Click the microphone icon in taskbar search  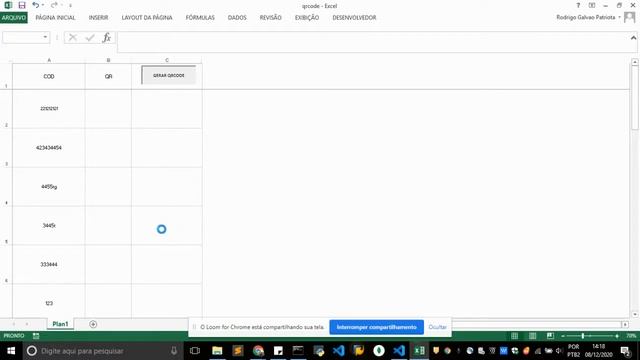(x=174, y=351)
